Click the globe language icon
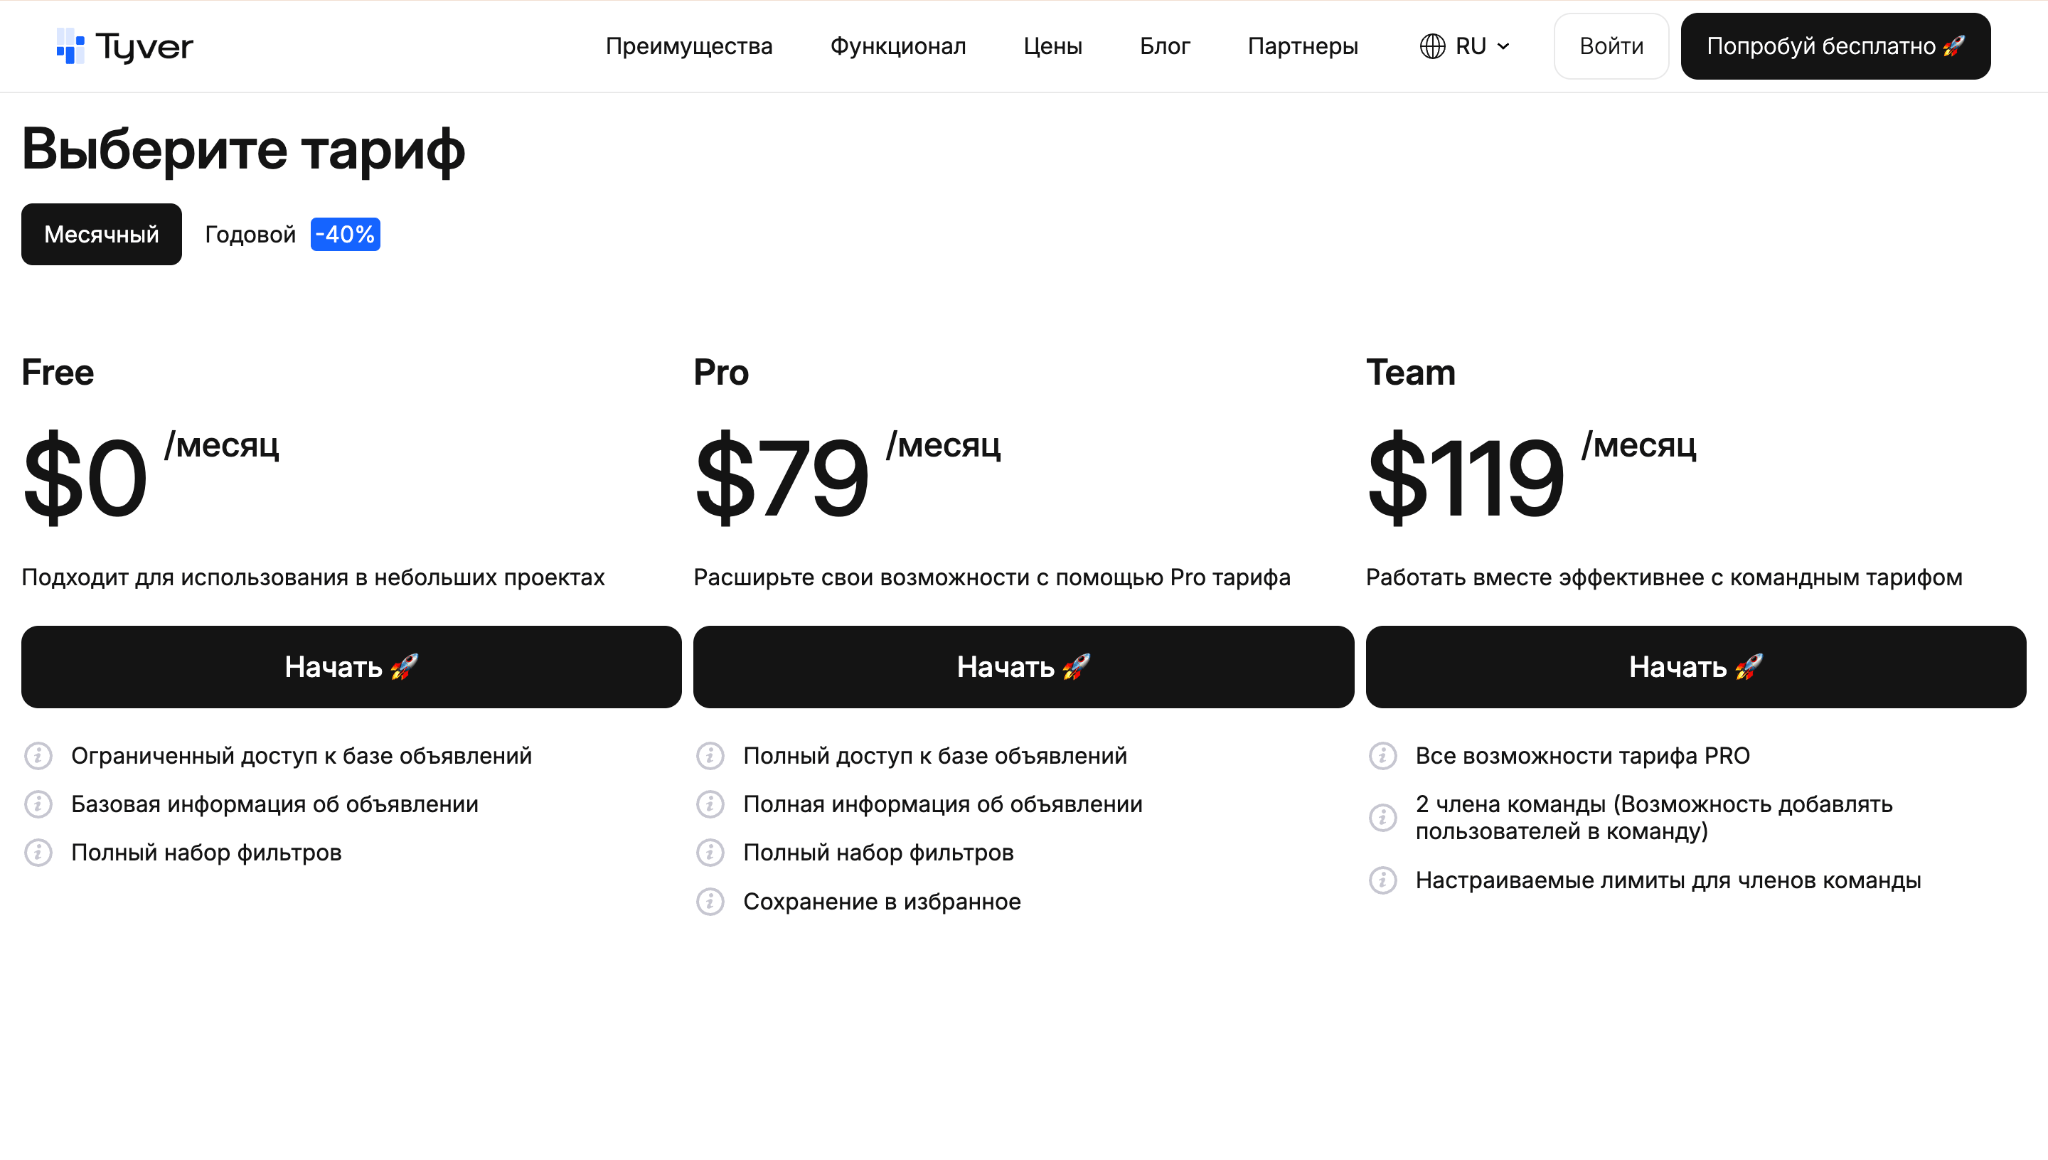The width and height of the screenshot is (2048, 1160). pyautogui.click(x=1432, y=46)
